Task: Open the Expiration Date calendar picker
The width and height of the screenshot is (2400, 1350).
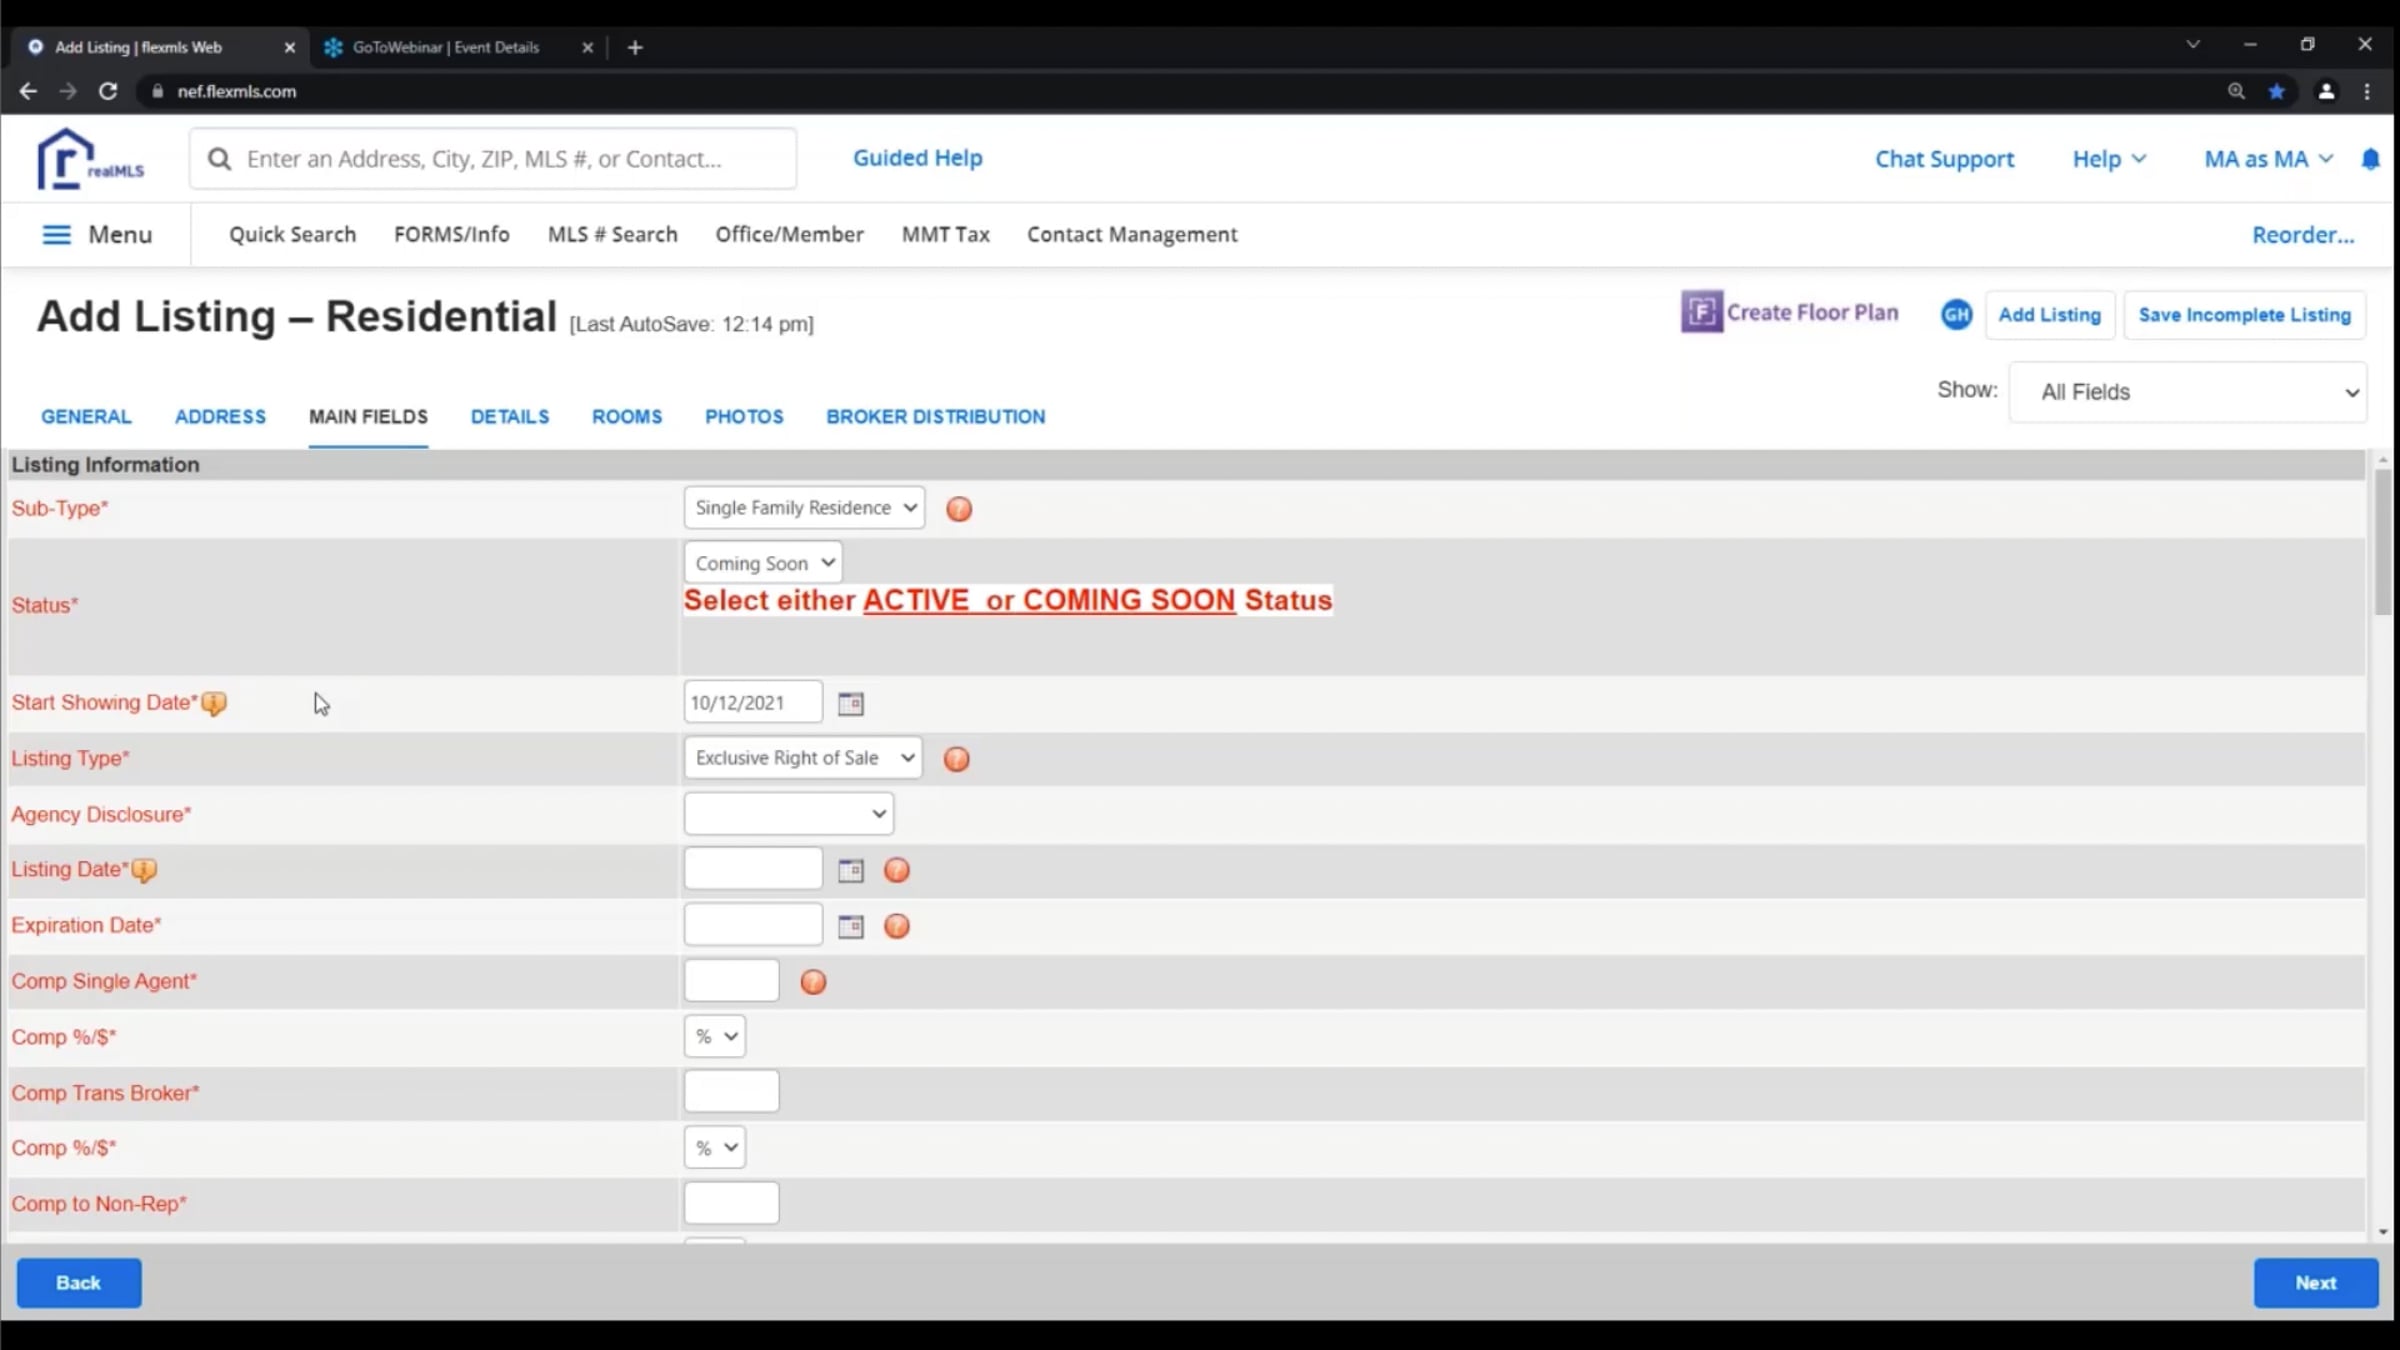Action: click(x=850, y=926)
